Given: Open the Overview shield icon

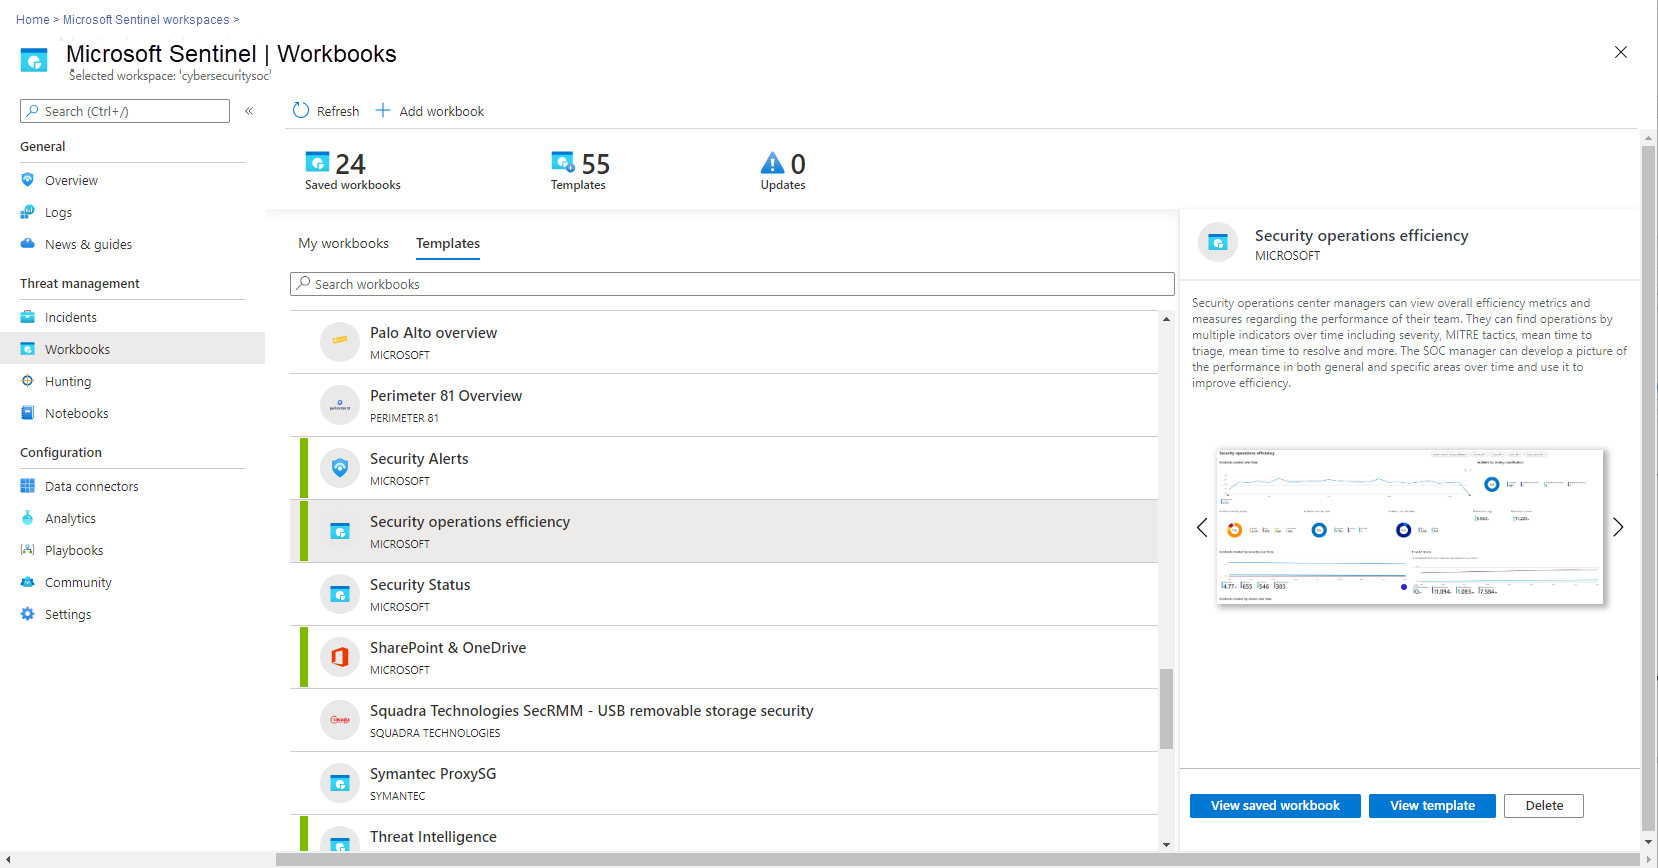Looking at the screenshot, I should [x=28, y=180].
